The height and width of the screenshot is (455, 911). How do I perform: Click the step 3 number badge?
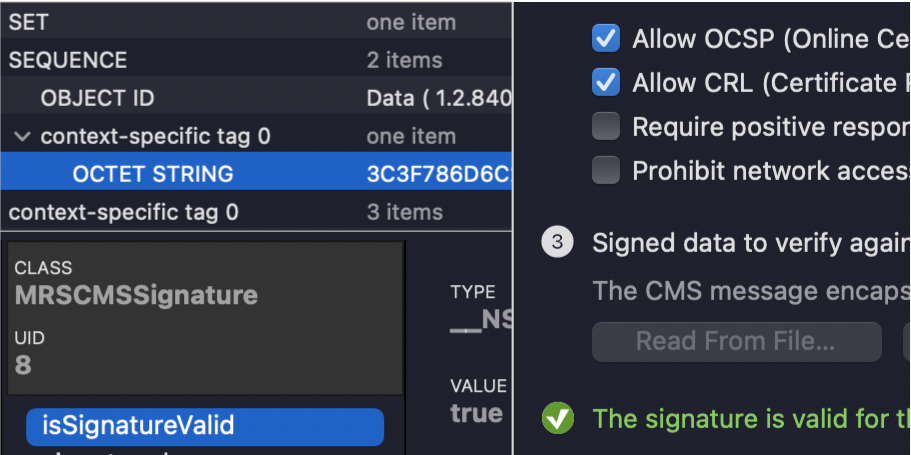557,242
